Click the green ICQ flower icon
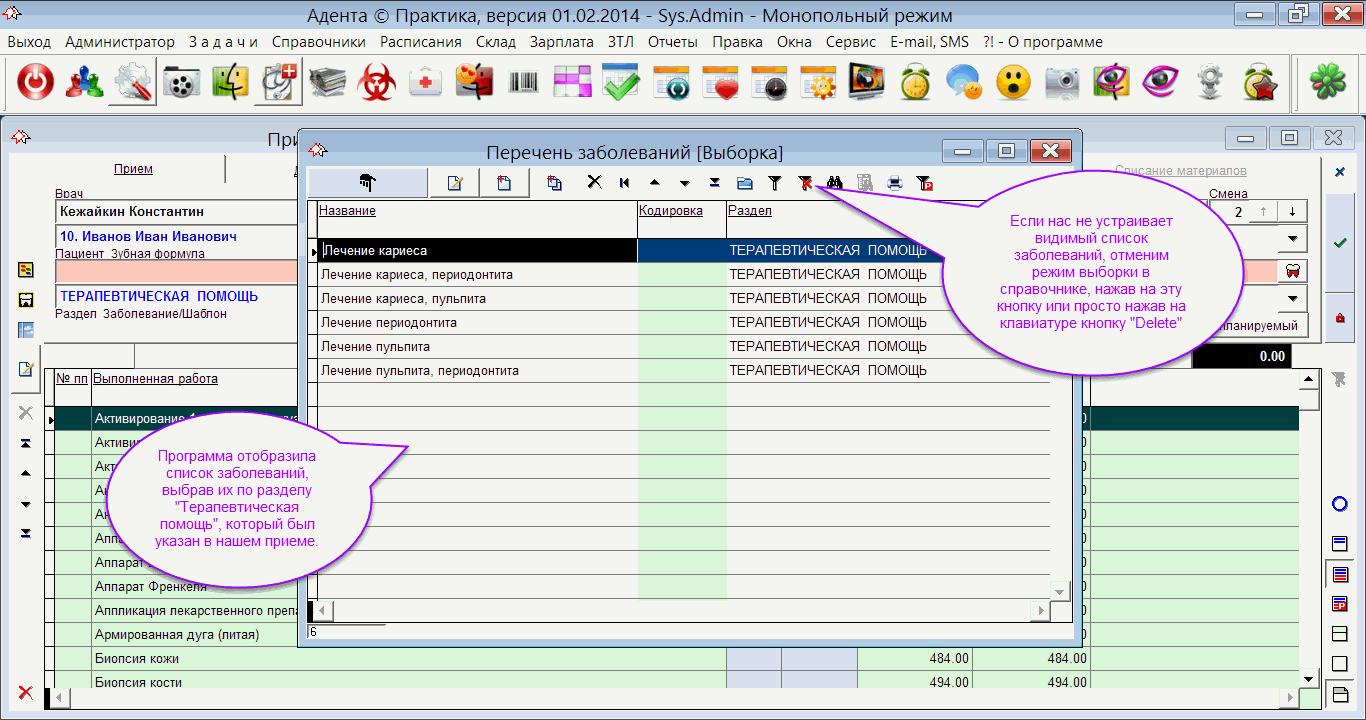The image size is (1366, 720). [1327, 84]
